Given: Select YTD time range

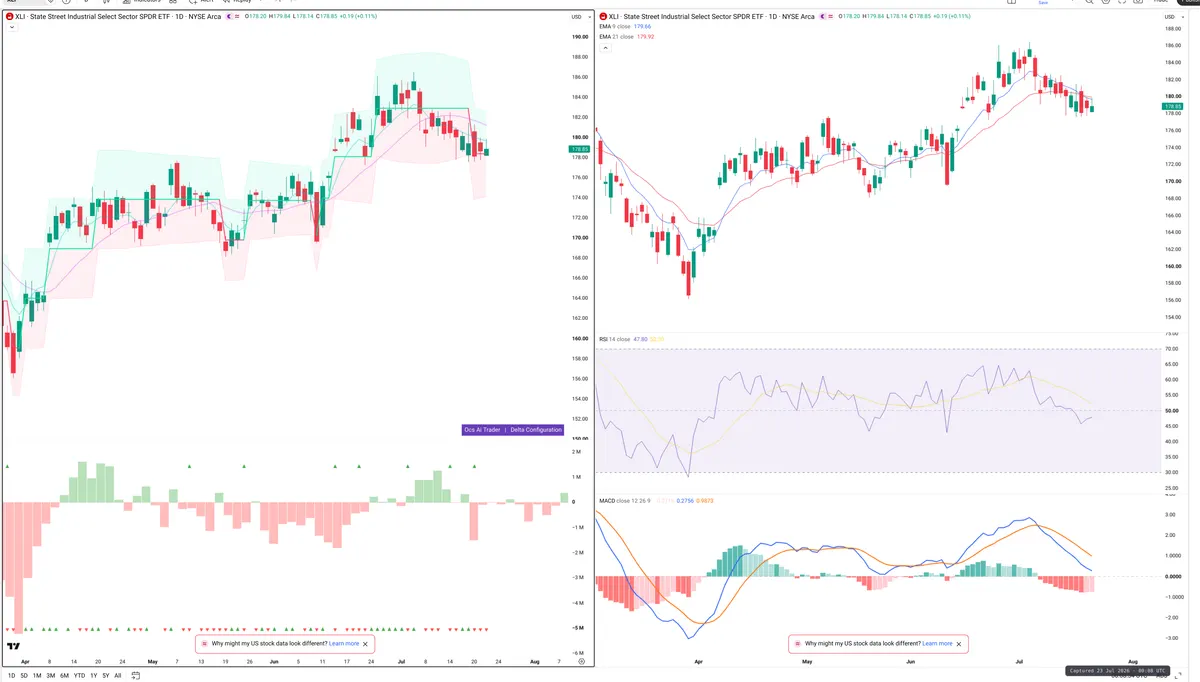Looking at the screenshot, I should pos(79,676).
